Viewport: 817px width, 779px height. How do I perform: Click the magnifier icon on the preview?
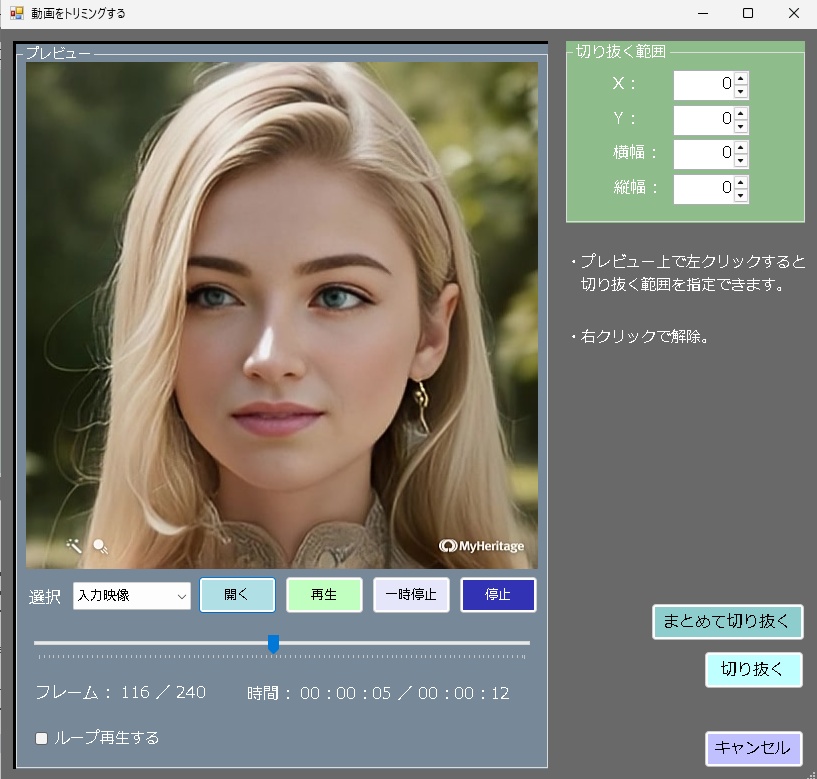99,546
